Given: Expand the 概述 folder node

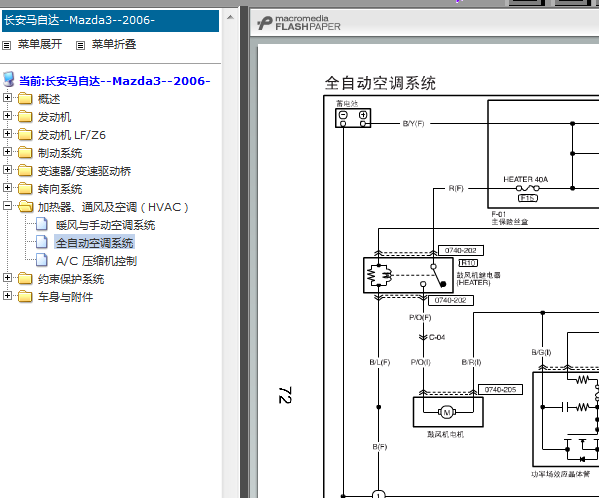Looking at the screenshot, I should click(7, 98).
